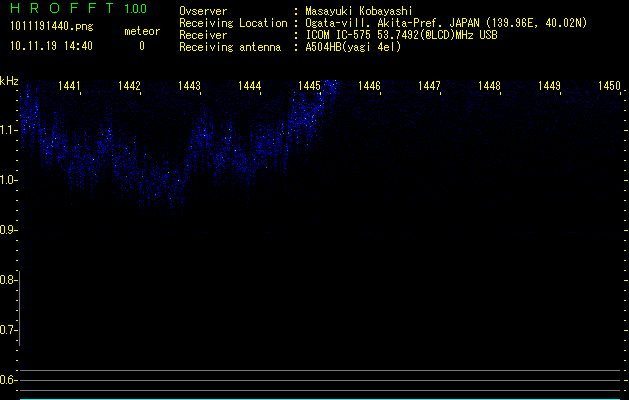
Task: Click the 1.1 kHz frequency label
Action: 9,130
